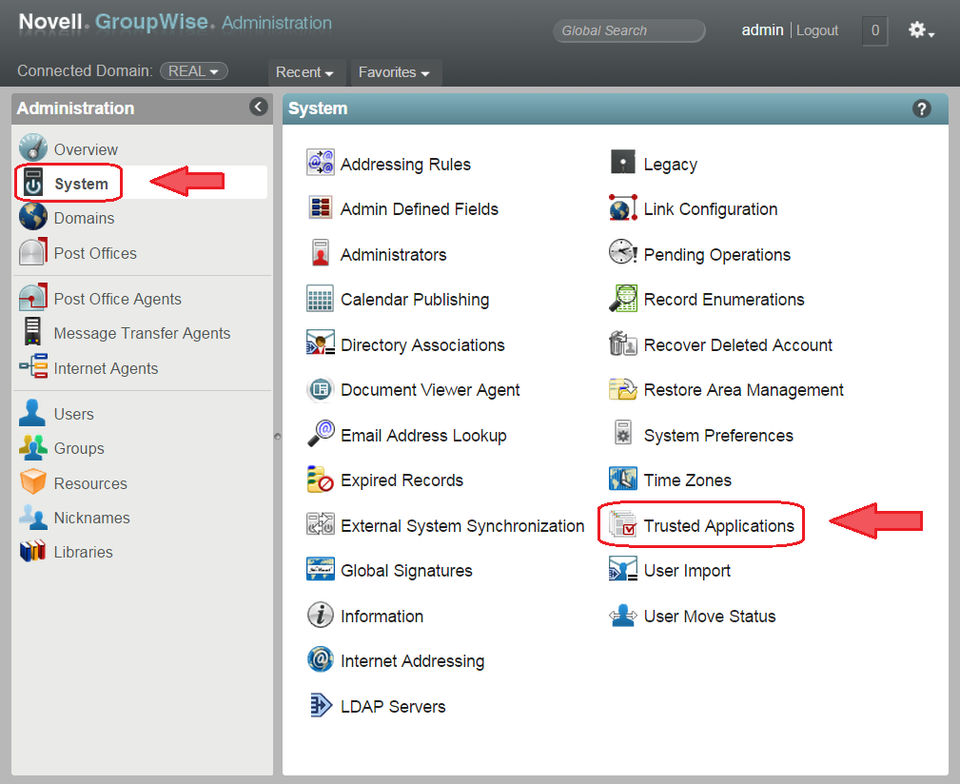This screenshot has height=784, width=960.
Task: Click the admin user link
Action: (762, 30)
